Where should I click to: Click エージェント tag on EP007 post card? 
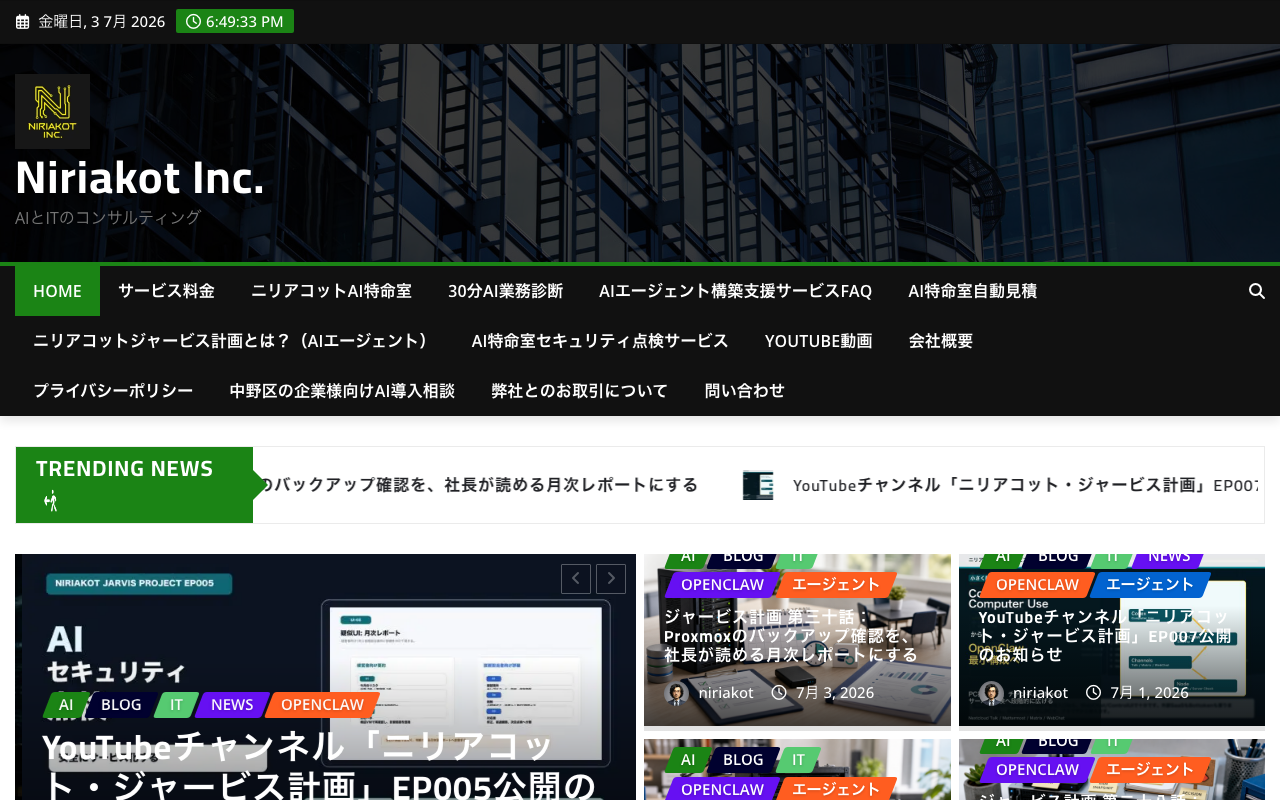(x=1151, y=585)
